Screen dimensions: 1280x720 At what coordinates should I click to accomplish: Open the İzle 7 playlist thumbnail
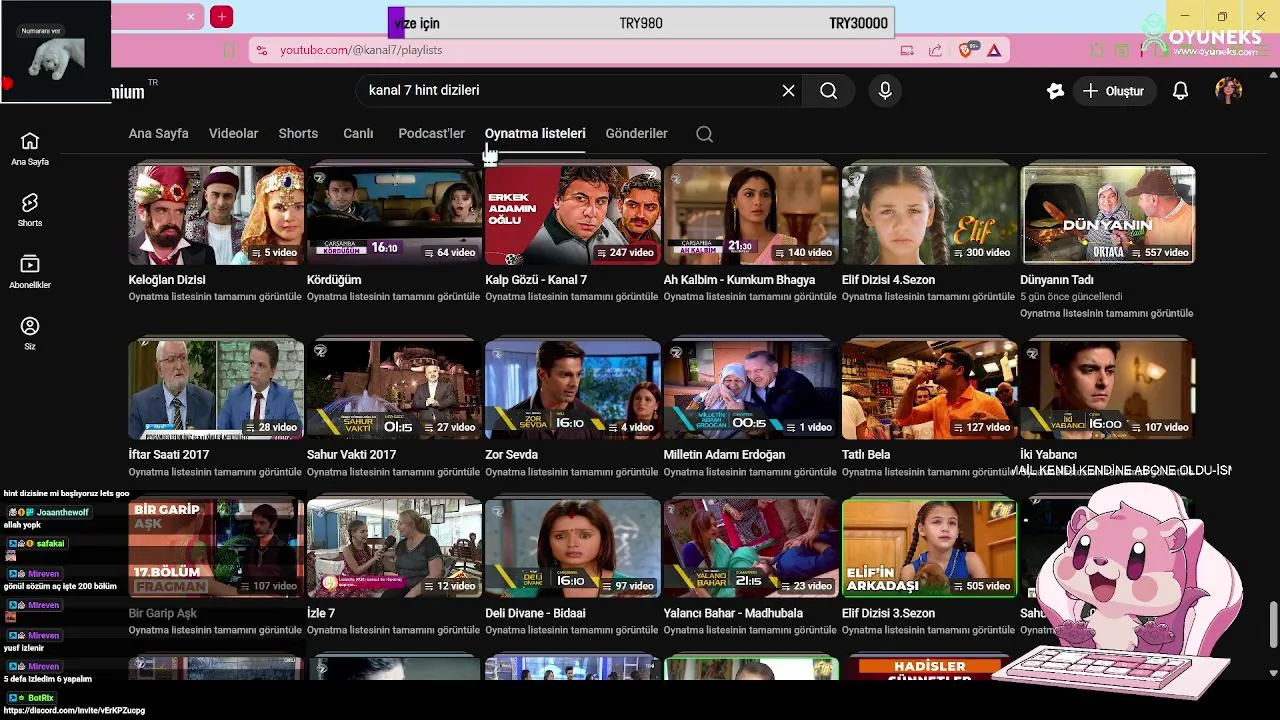pos(394,548)
